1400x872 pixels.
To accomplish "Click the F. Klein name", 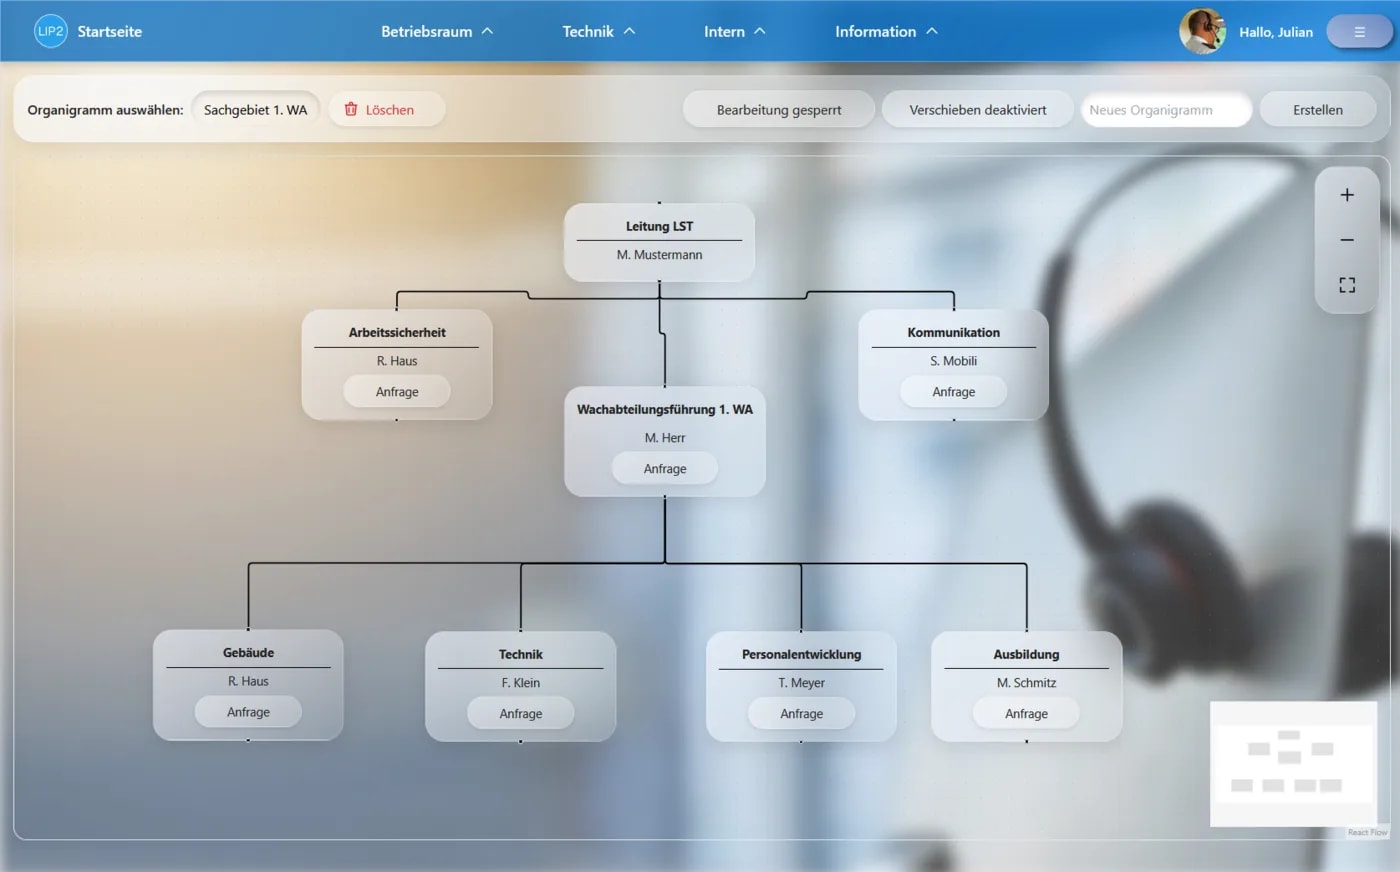I will pos(521,683).
